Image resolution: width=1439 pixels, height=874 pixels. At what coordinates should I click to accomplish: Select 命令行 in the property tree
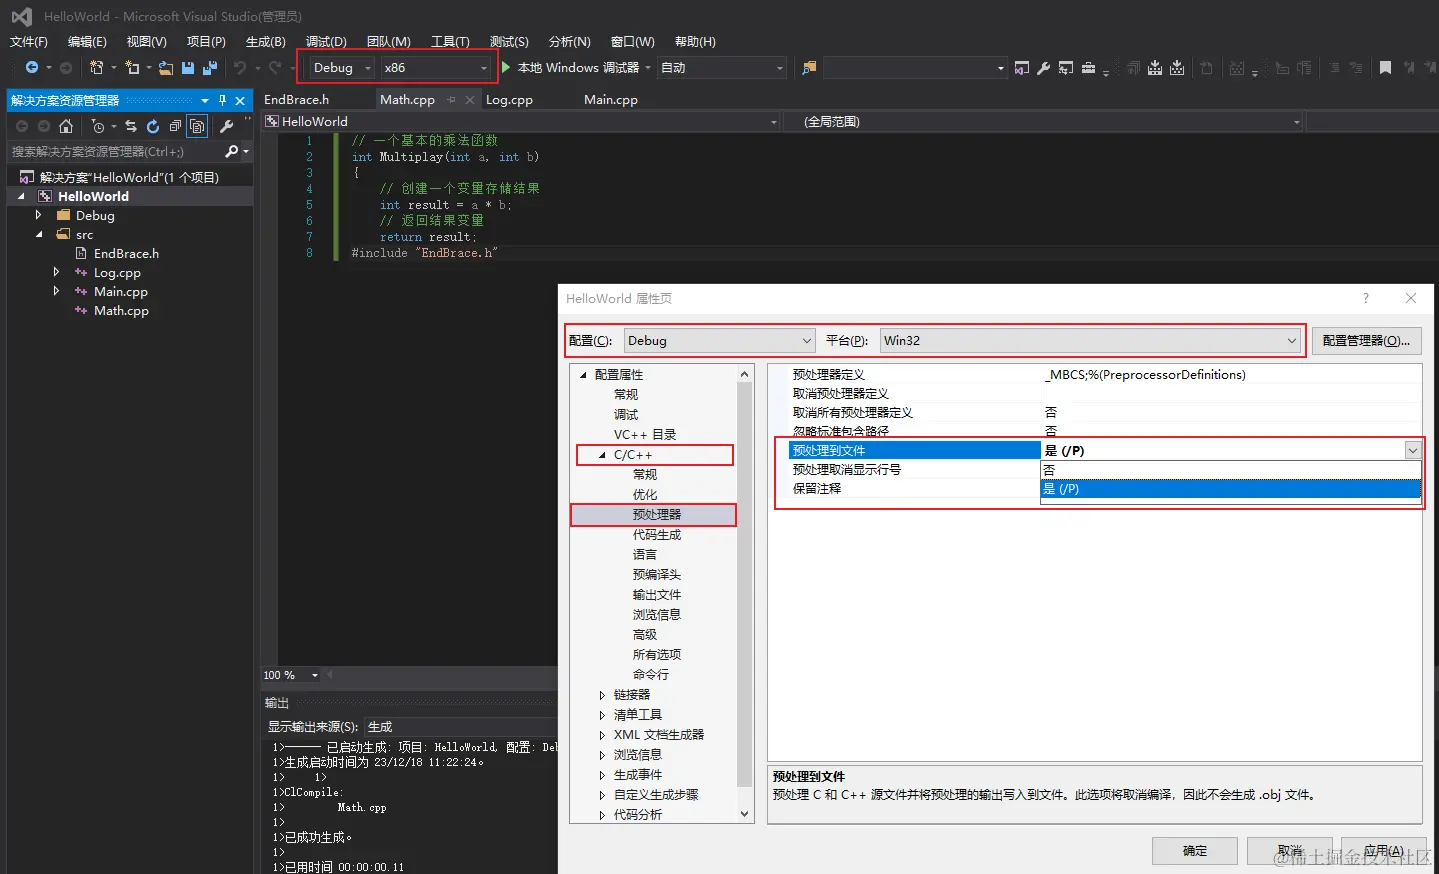tap(650, 675)
